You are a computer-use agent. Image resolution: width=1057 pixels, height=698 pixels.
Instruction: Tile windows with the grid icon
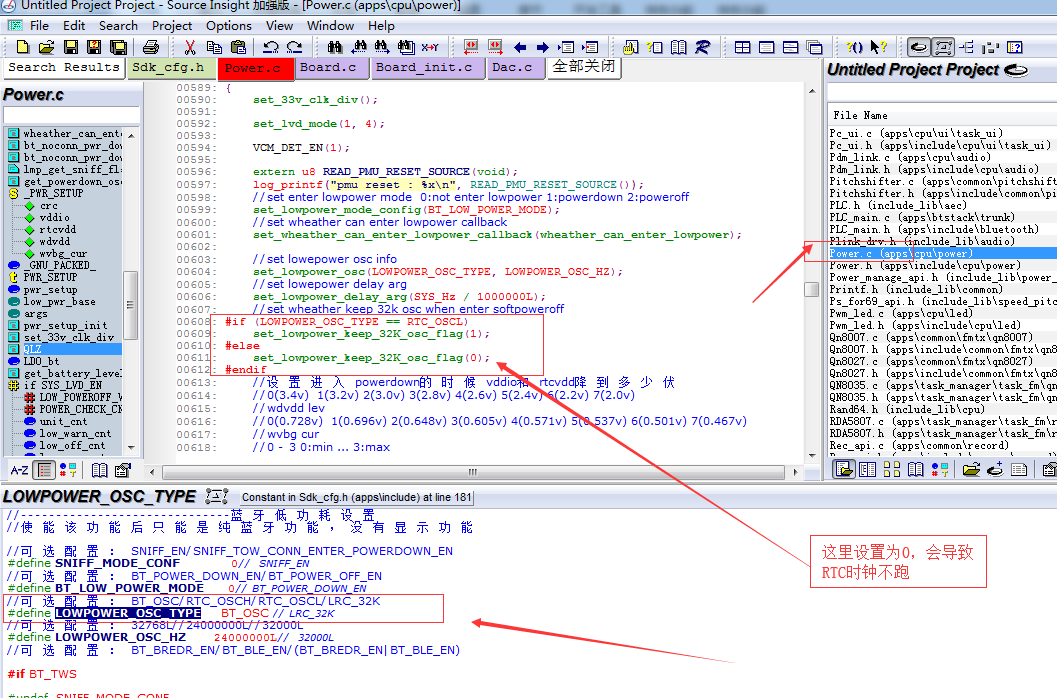pos(742,47)
